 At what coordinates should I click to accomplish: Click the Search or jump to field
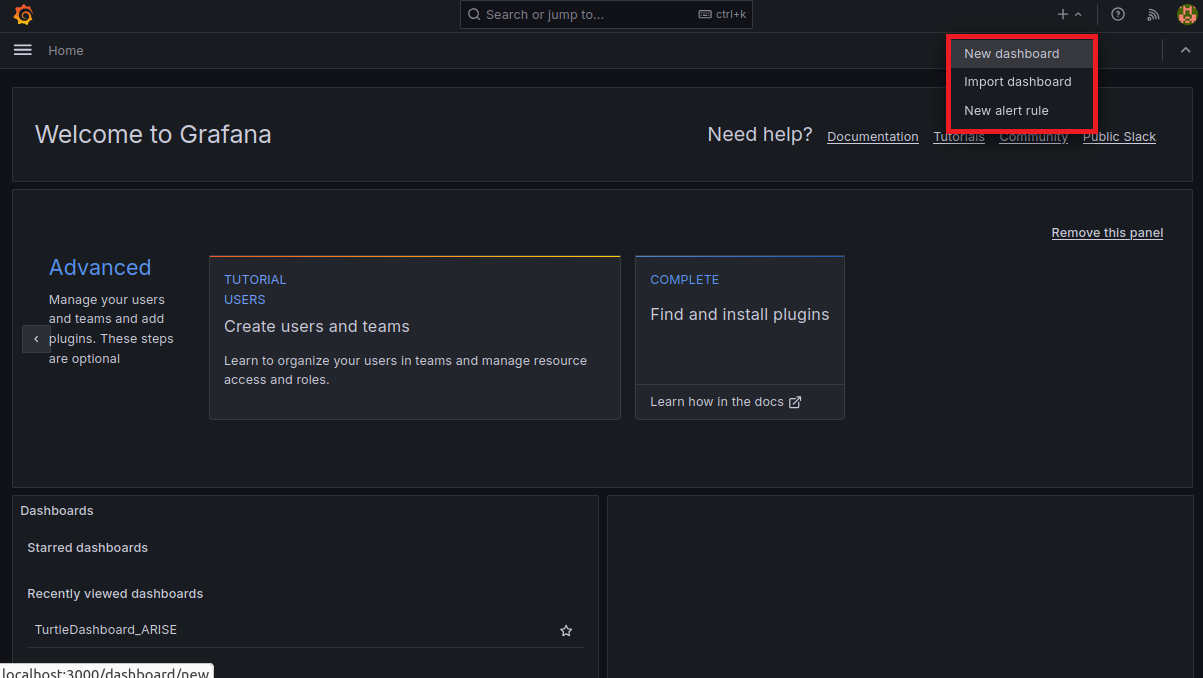(606, 14)
